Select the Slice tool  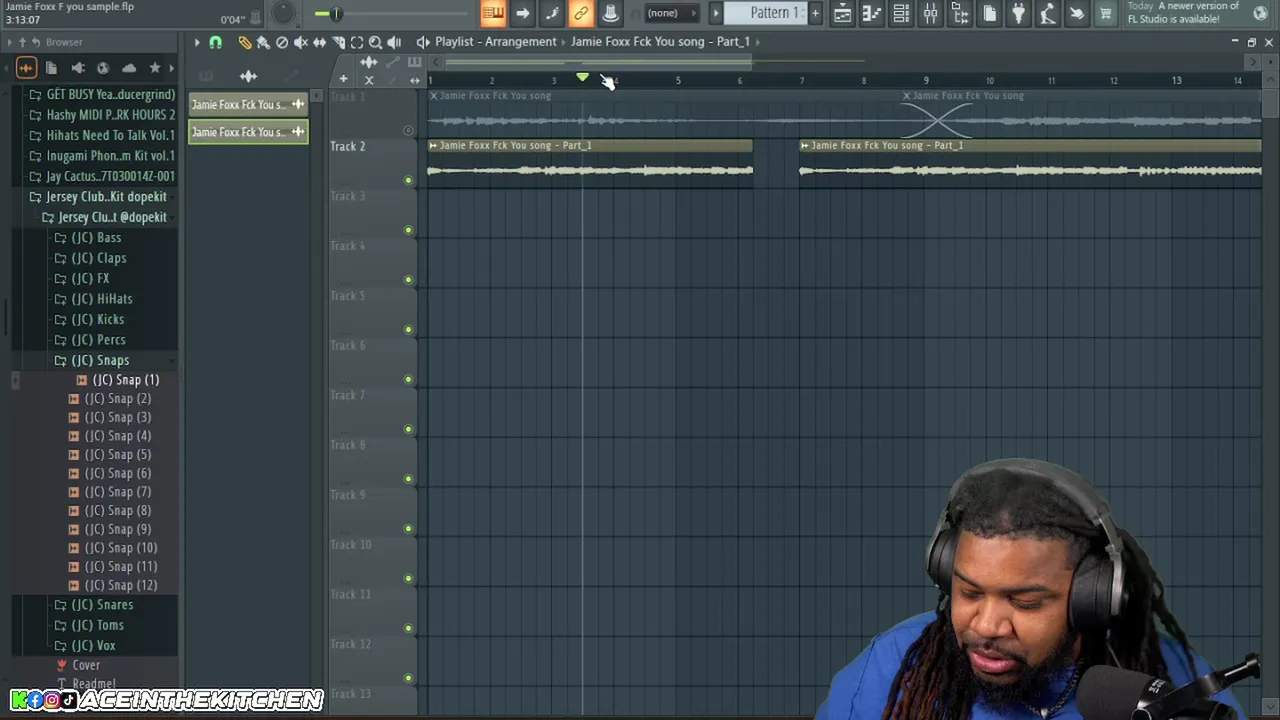tap(338, 42)
